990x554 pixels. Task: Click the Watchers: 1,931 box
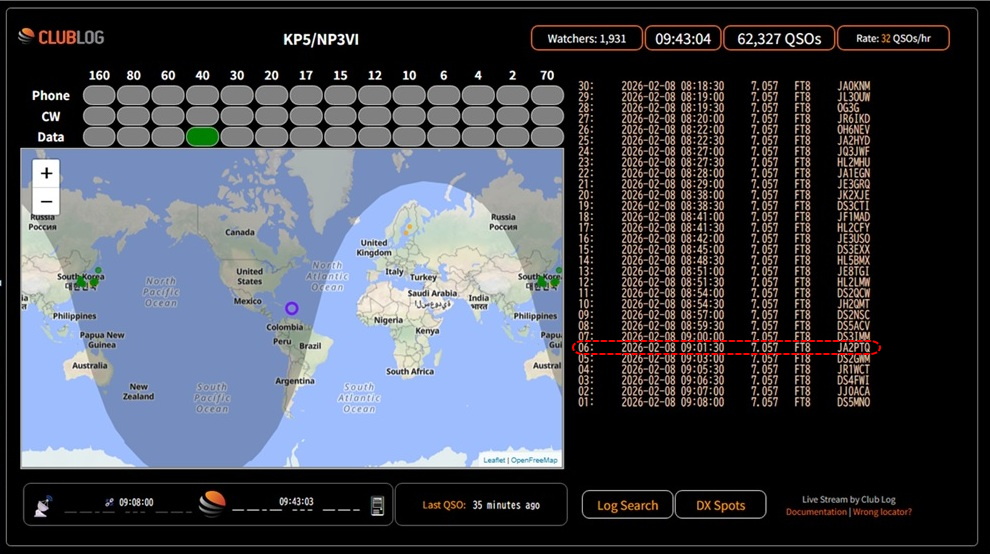587,39
